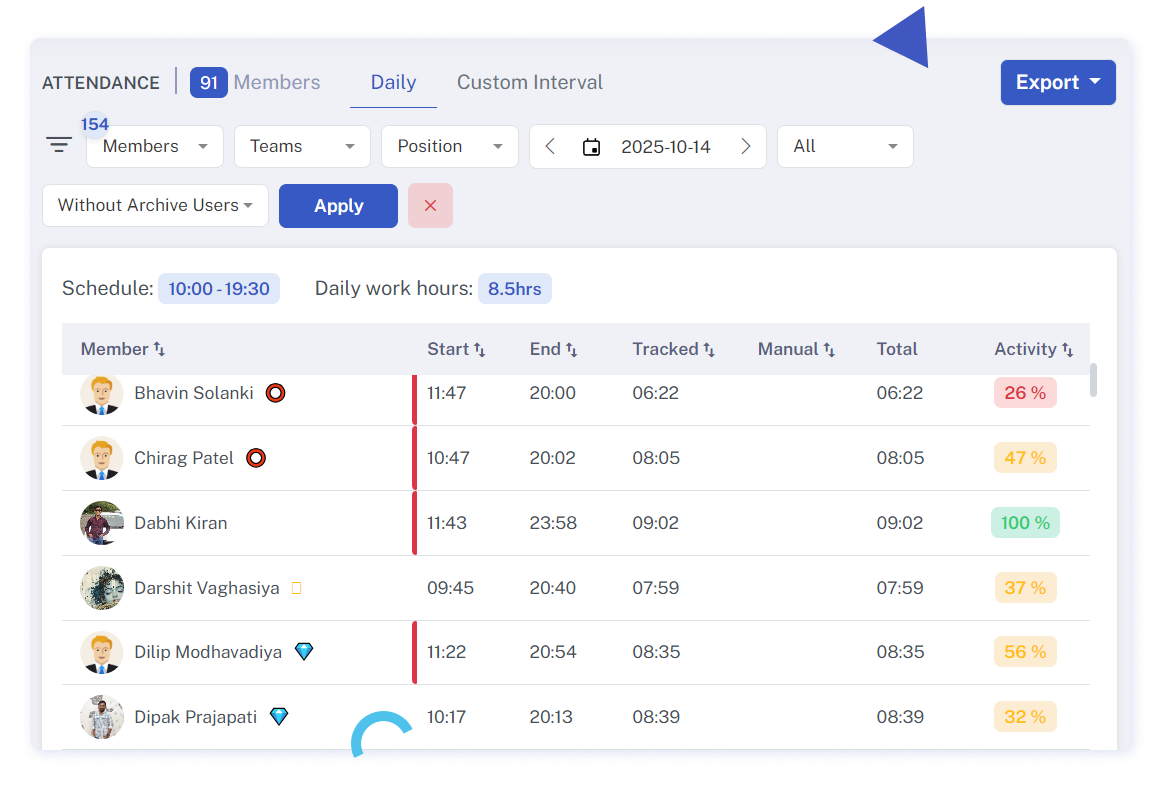Expand Without Archive Users dropdown
Screen dimensions: 1160x787
[155, 205]
